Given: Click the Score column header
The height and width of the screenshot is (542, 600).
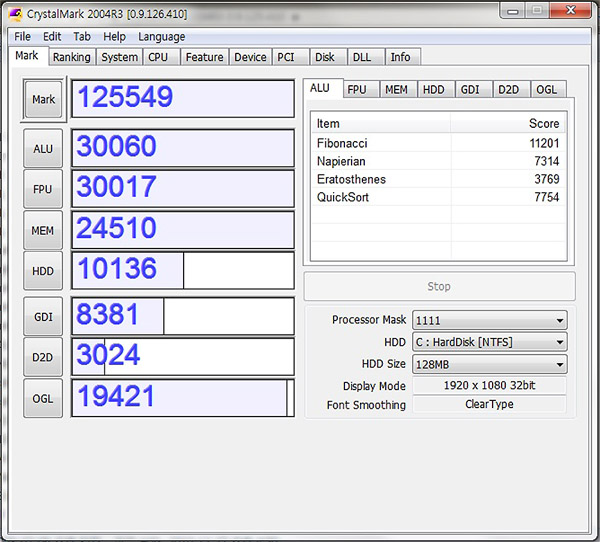Looking at the screenshot, I should (x=508, y=124).
